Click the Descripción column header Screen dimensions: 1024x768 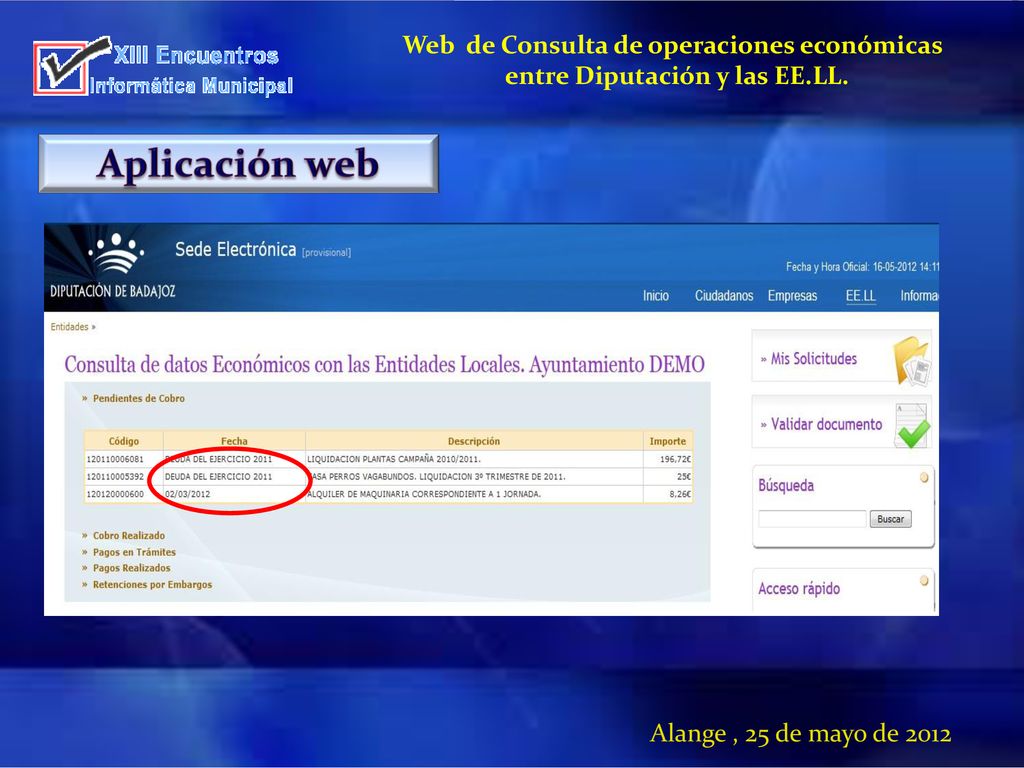(x=474, y=441)
